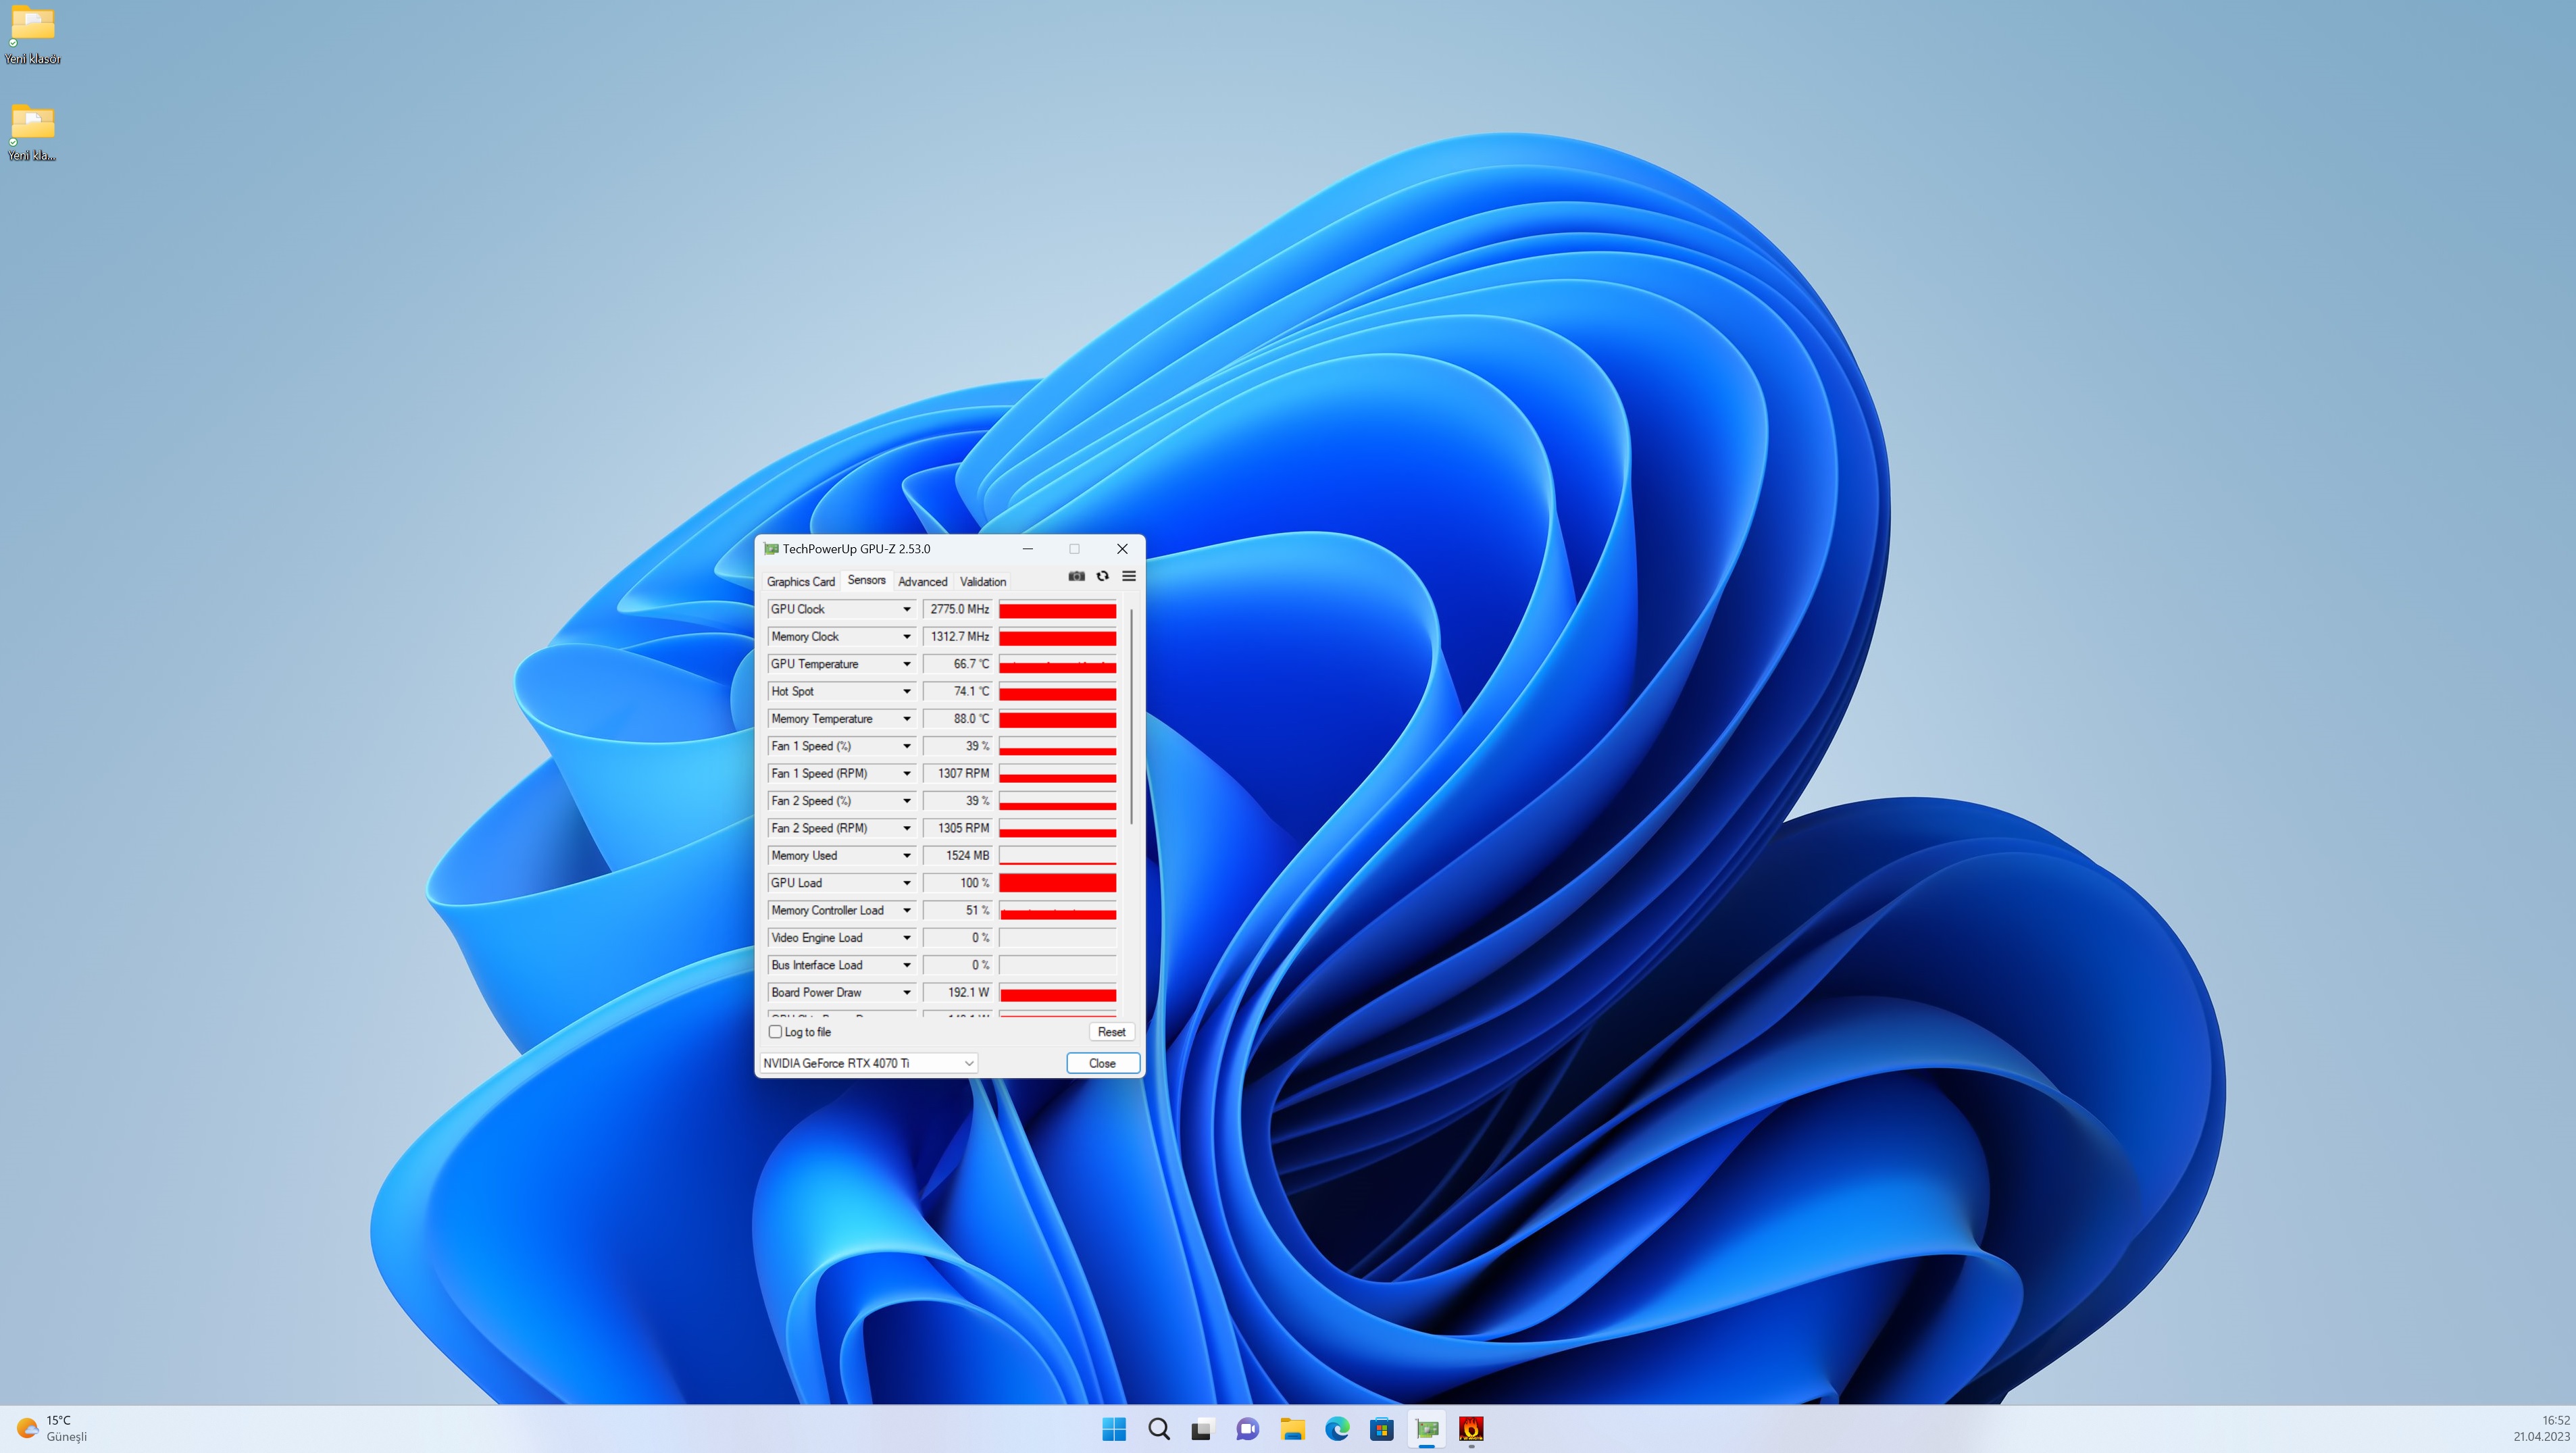
Task: Click the GPU Load red history graph
Action: pos(1057,883)
